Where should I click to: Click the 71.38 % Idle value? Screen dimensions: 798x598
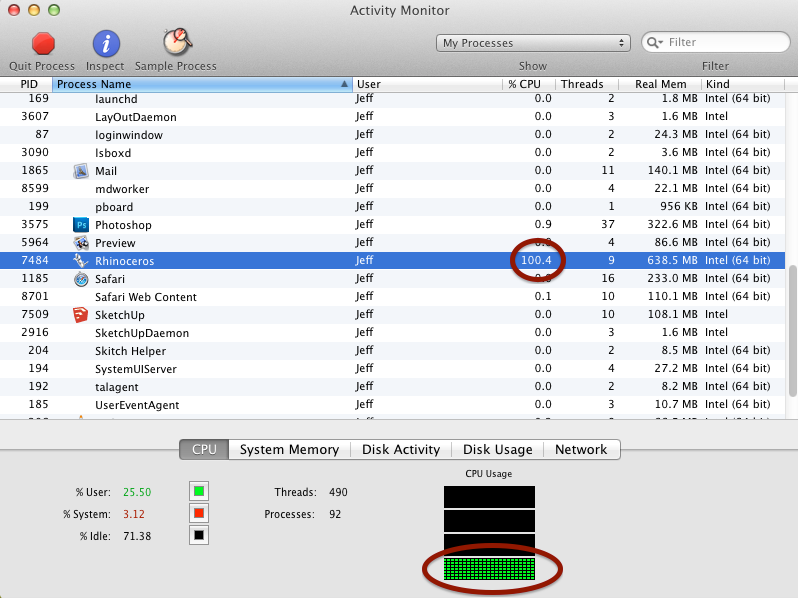tap(137, 536)
